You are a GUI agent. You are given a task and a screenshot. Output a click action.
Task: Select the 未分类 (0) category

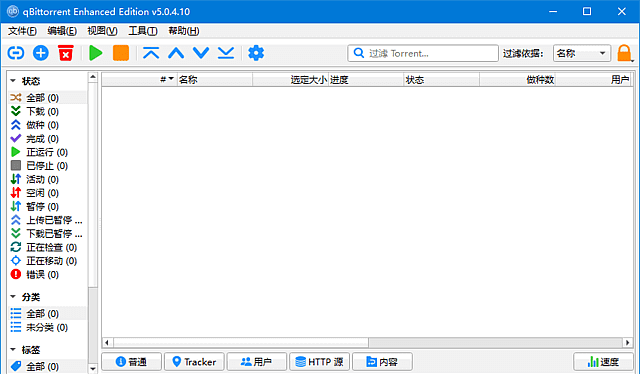[x=47, y=327]
